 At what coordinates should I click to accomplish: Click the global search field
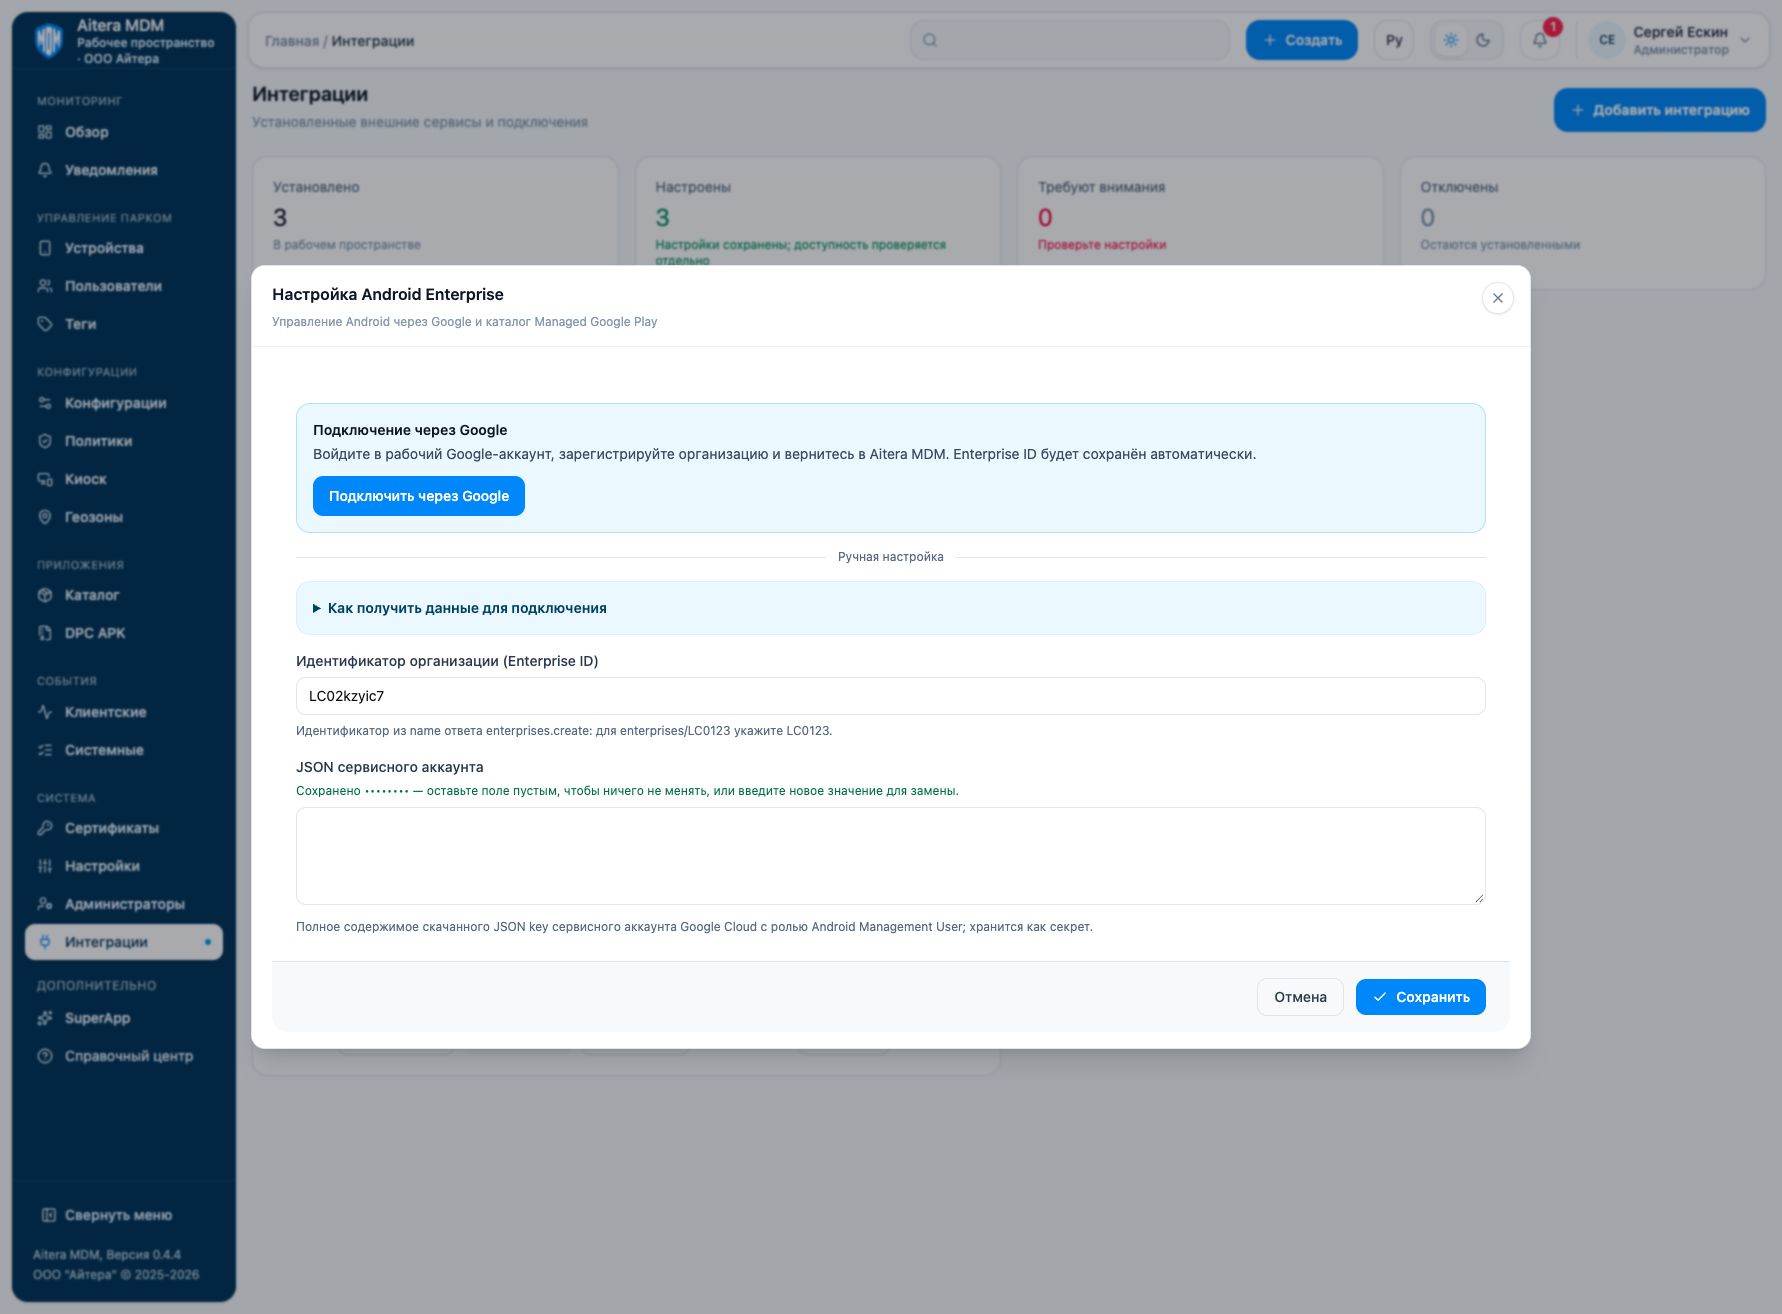click(1070, 40)
